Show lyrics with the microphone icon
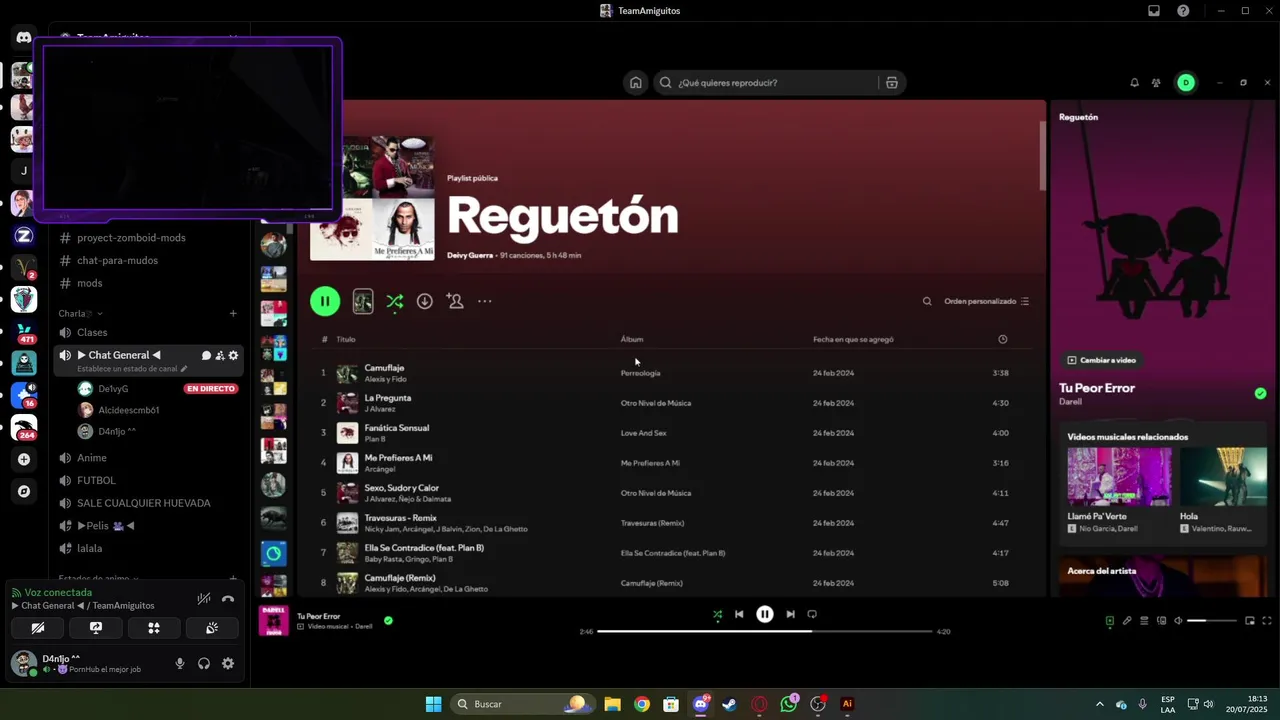The image size is (1280, 720). (x=1127, y=621)
